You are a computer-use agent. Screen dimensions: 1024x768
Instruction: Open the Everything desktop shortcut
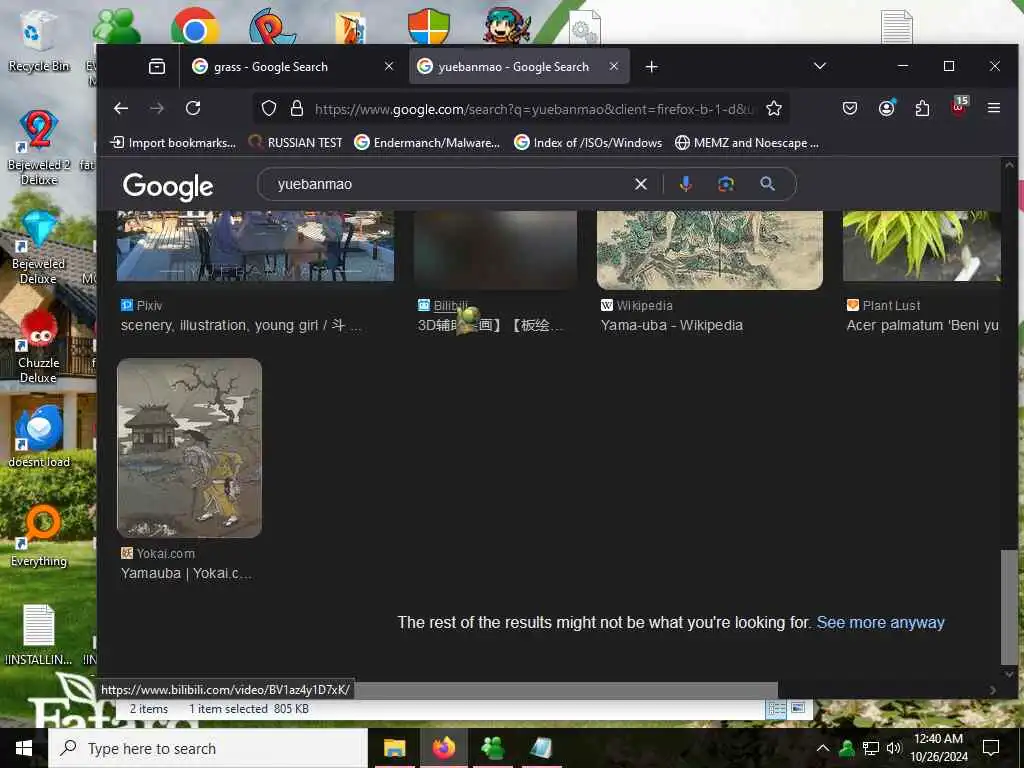tap(39, 536)
